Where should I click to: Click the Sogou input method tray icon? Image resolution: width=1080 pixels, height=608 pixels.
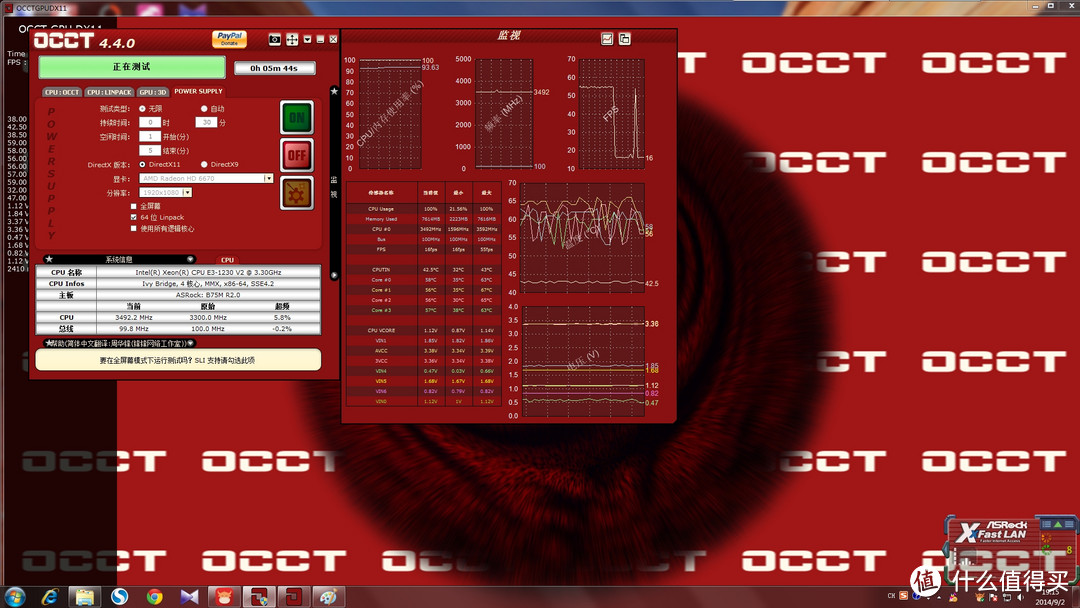tap(904, 596)
